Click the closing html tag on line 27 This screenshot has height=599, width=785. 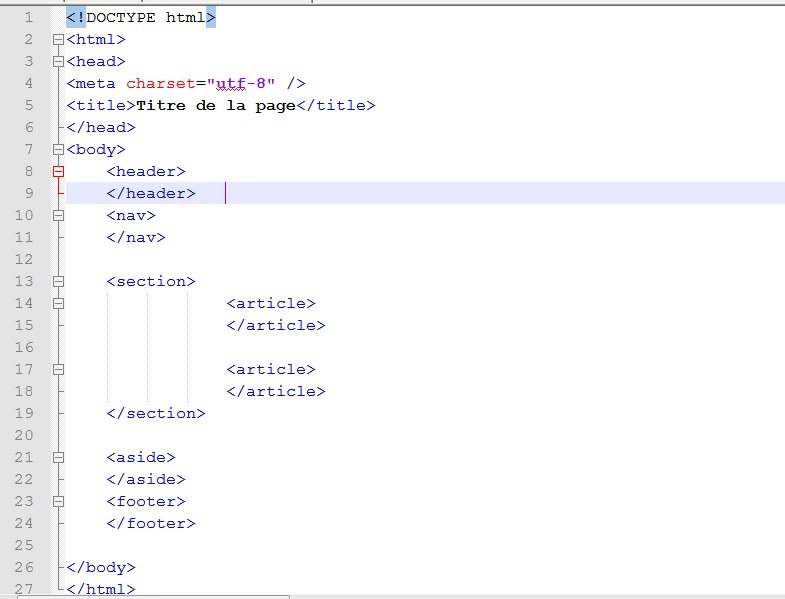coord(101,589)
